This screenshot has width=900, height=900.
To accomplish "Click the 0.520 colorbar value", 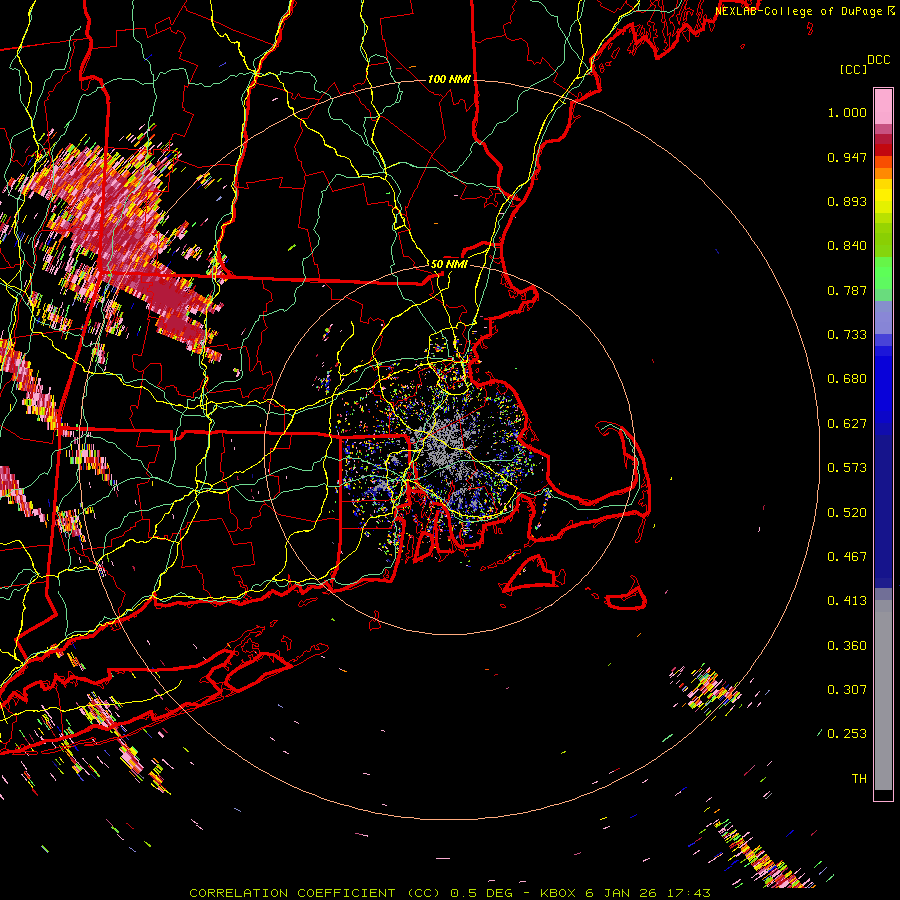I will click(x=847, y=513).
